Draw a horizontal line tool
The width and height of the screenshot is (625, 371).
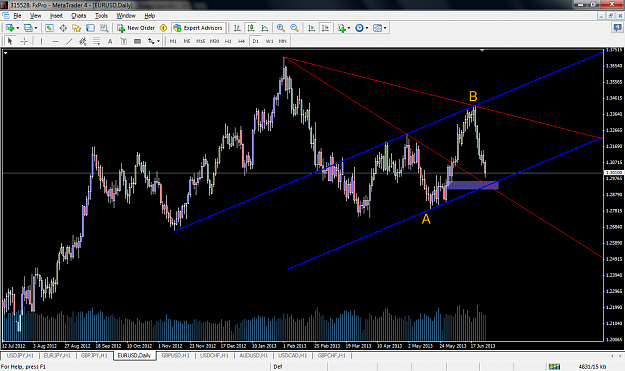tap(55, 41)
